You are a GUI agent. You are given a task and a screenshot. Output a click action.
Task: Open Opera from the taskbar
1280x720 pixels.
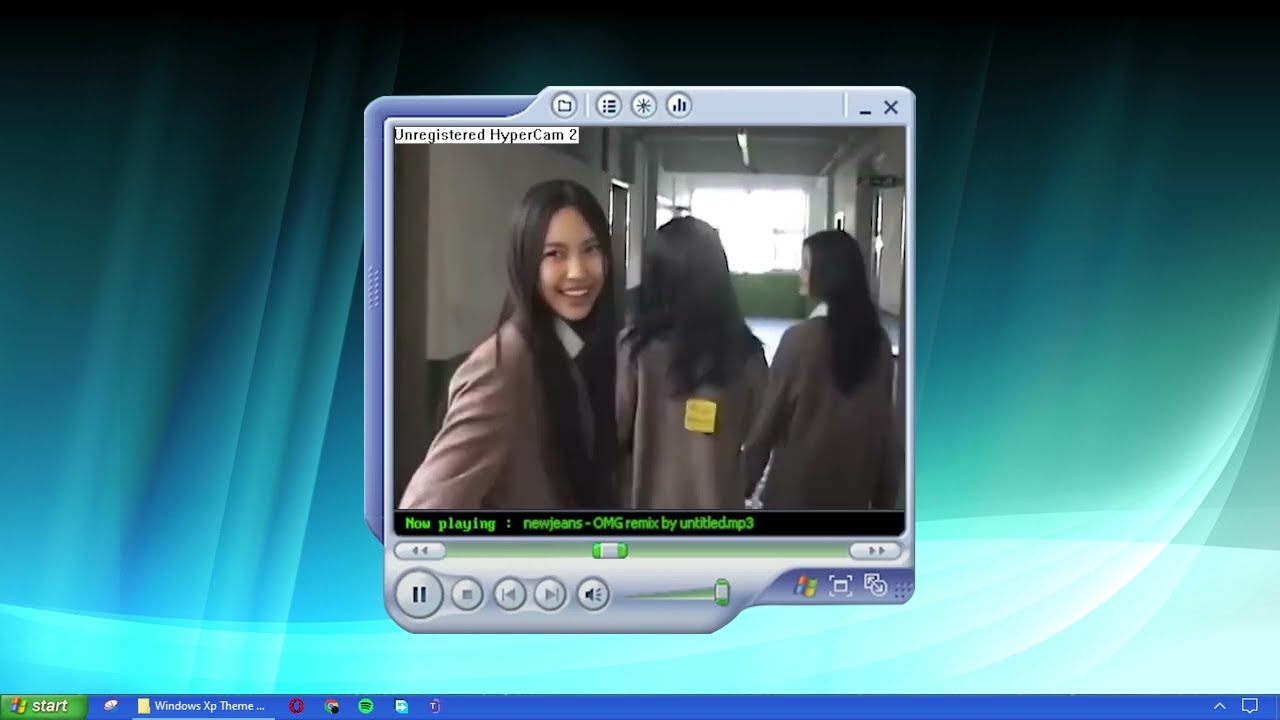tap(297, 706)
